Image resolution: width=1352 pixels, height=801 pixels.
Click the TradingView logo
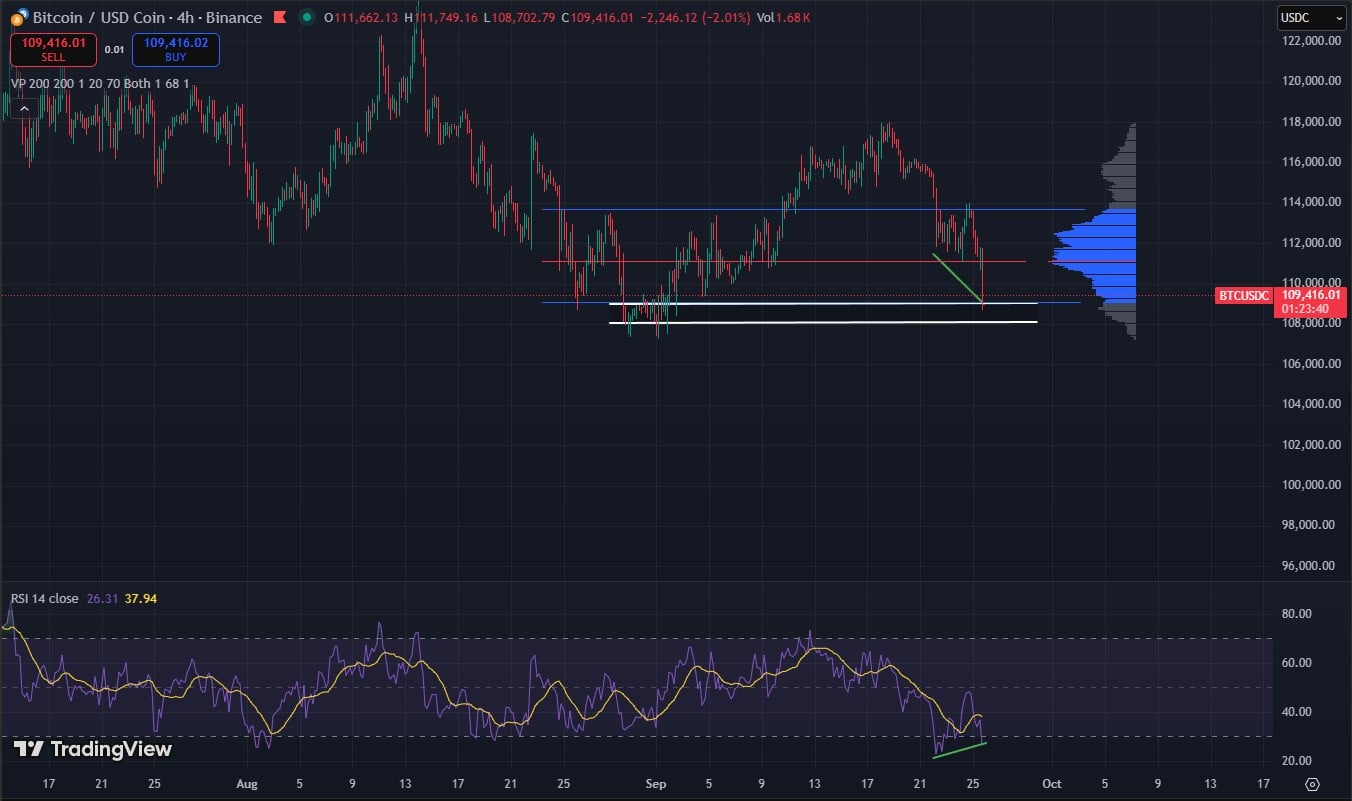pyautogui.click(x=92, y=749)
